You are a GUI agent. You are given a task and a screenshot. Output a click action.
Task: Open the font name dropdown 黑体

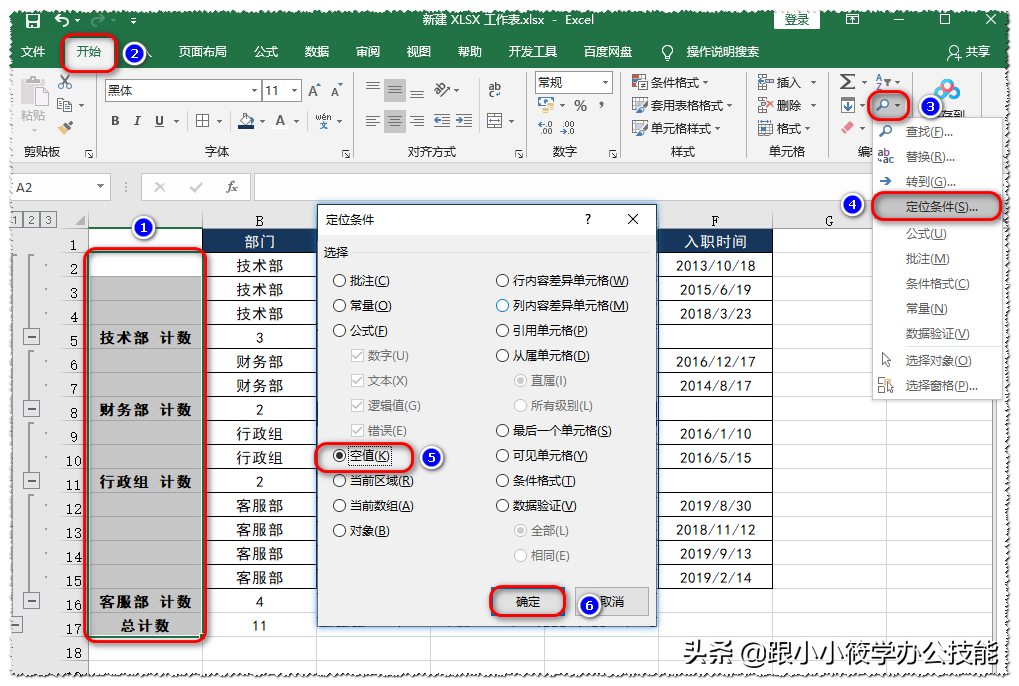[254, 91]
